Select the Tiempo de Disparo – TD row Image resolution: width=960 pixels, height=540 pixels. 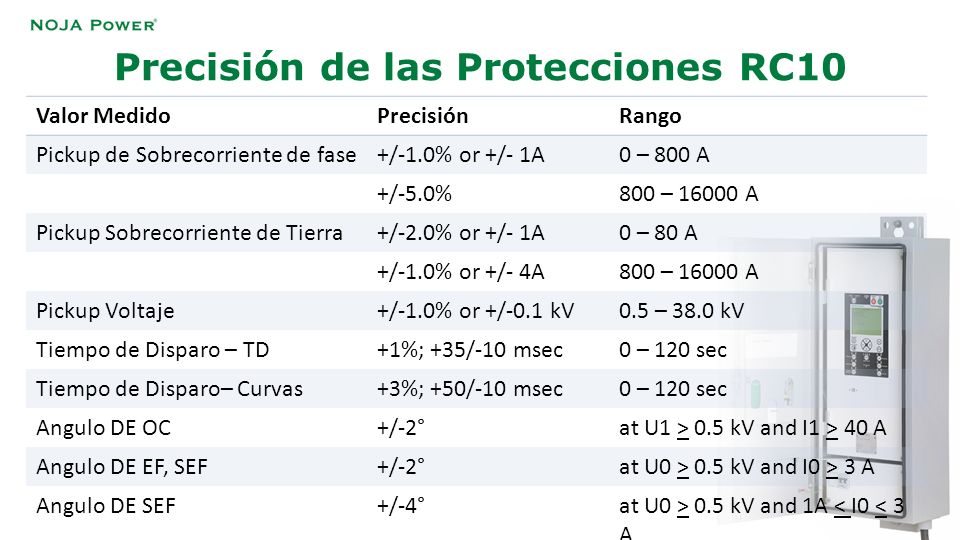476,350
